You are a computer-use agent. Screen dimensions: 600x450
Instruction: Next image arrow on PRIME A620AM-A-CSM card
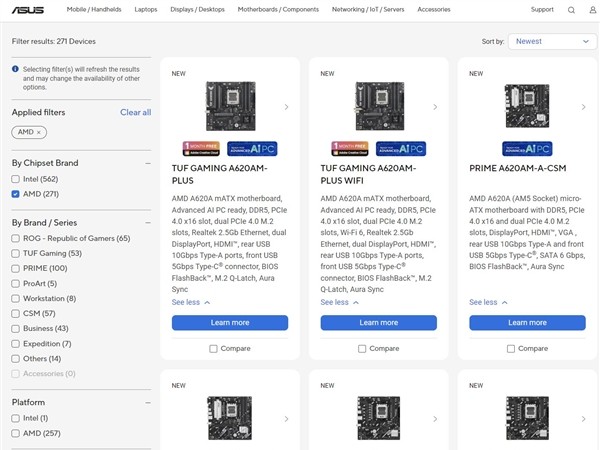pos(584,107)
